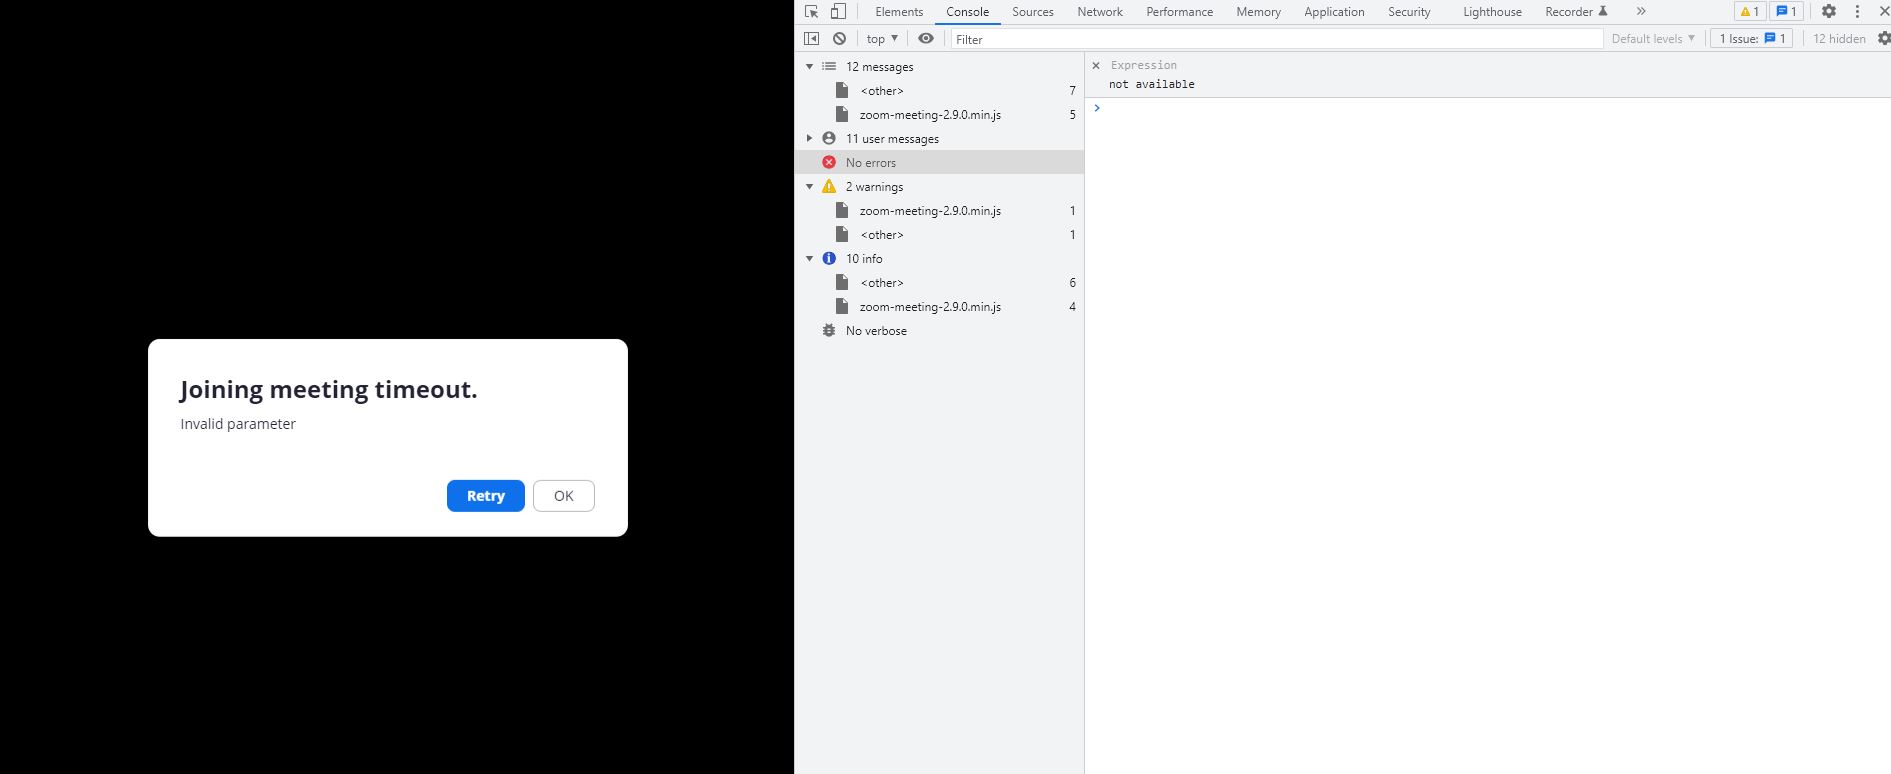Switch to the Console tab

click(968, 12)
